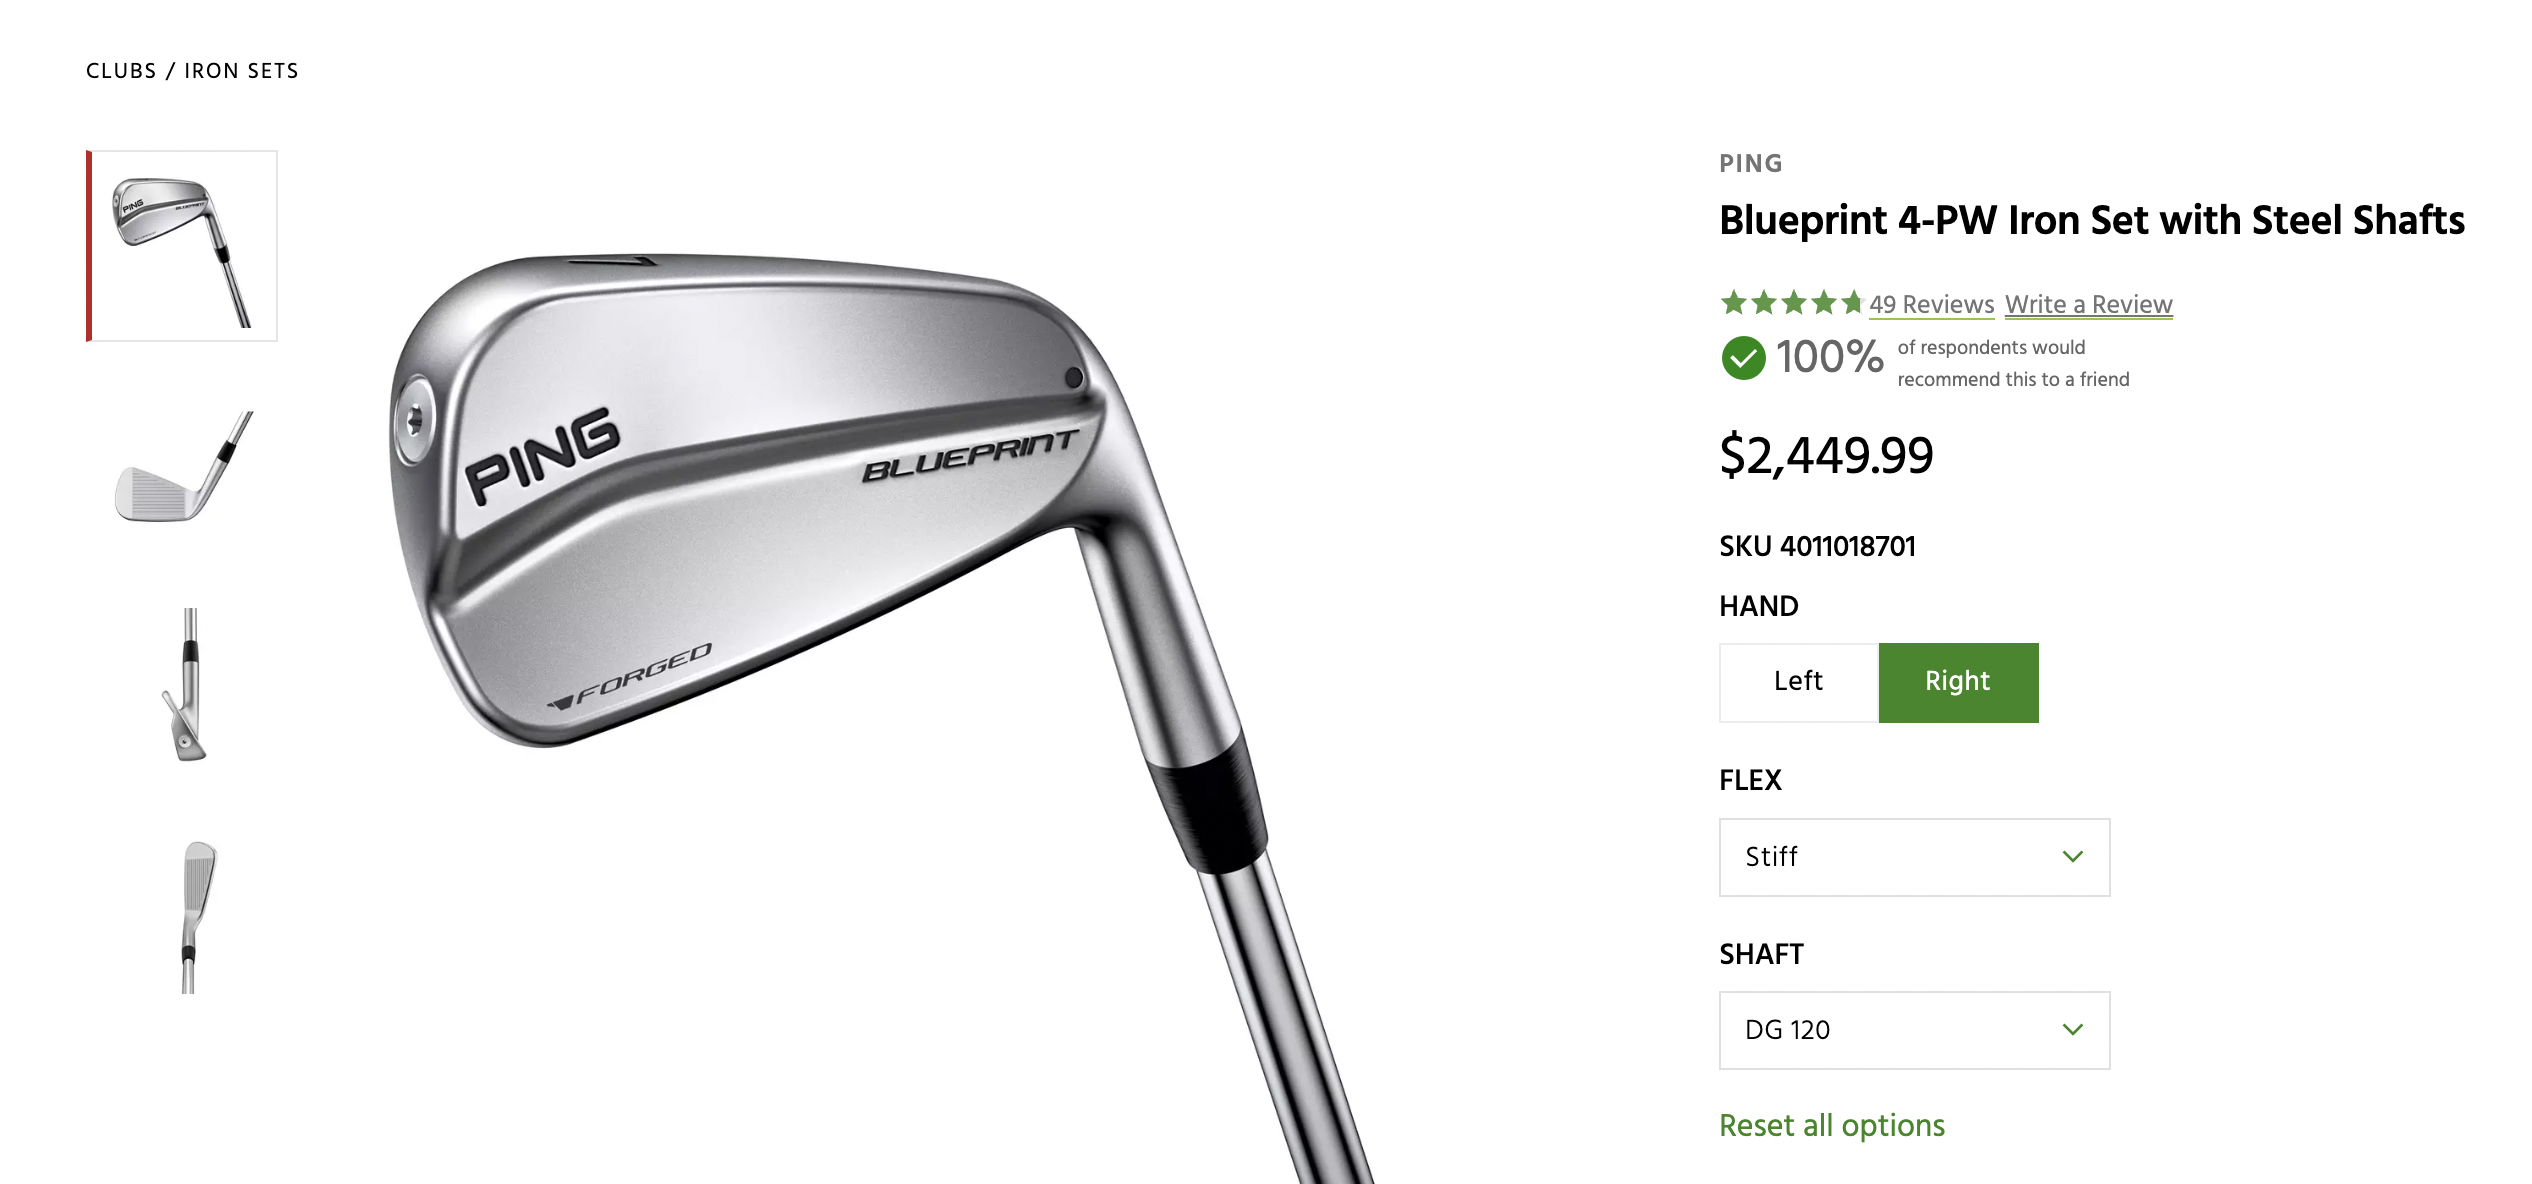2532x1184 pixels.
Task: Click the Flex dropdown chevron arrow
Action: click(x=2072, y=857)
